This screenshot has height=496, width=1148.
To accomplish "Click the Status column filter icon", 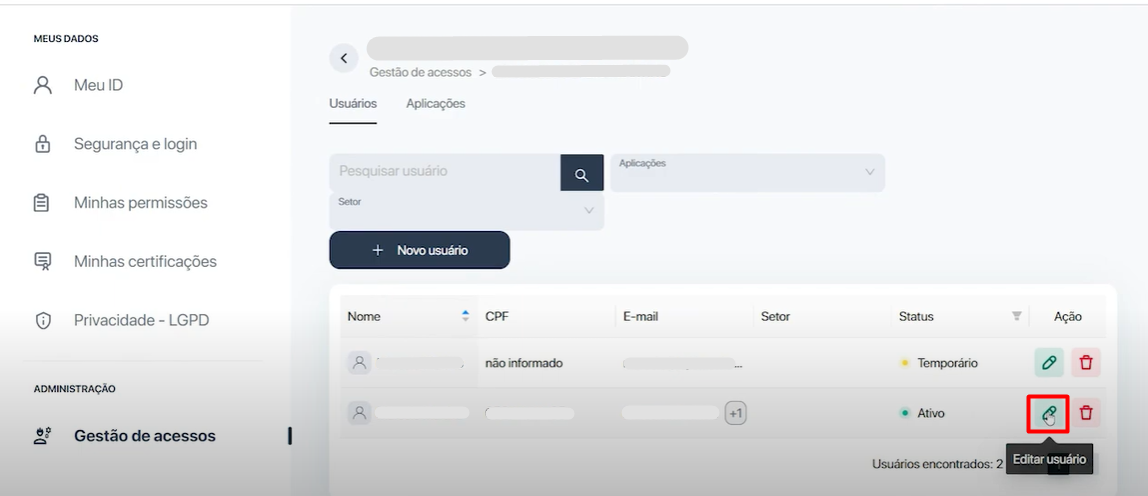I will pos(1017,316).
